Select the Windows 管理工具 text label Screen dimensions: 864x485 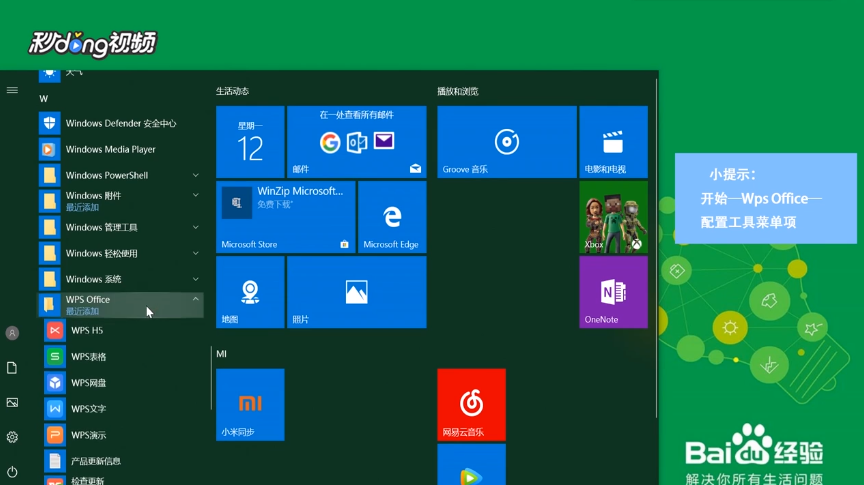click(101, 227)
